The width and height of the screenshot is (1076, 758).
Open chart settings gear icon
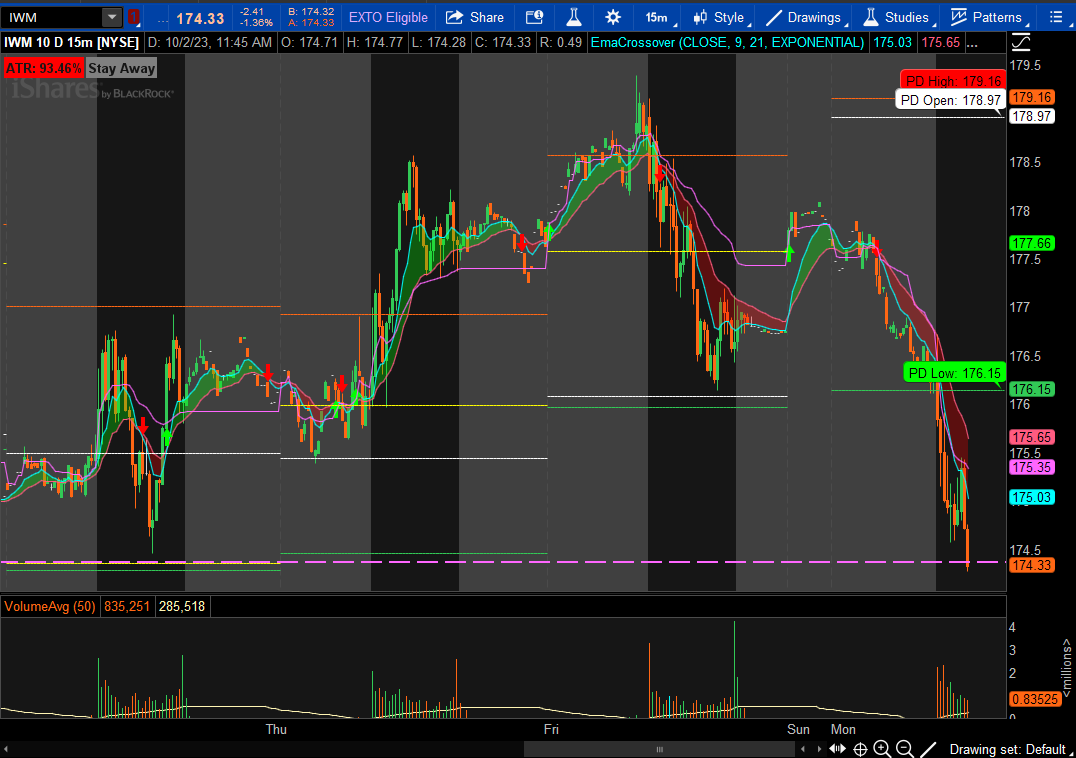pyautogui.click(x=612, y=17)
